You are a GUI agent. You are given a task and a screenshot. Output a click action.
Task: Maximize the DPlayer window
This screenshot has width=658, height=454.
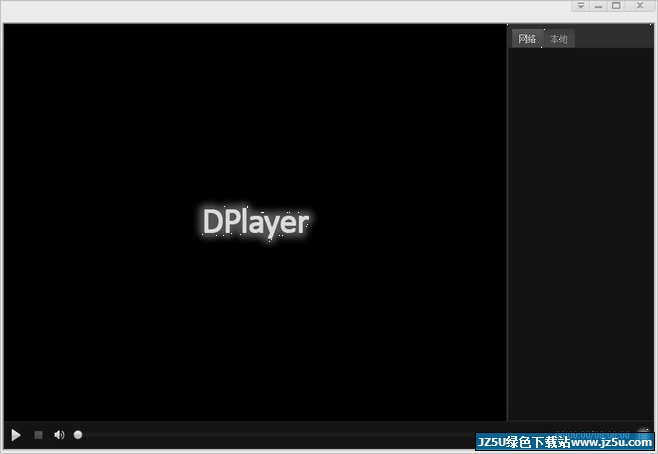pos(616,6)
